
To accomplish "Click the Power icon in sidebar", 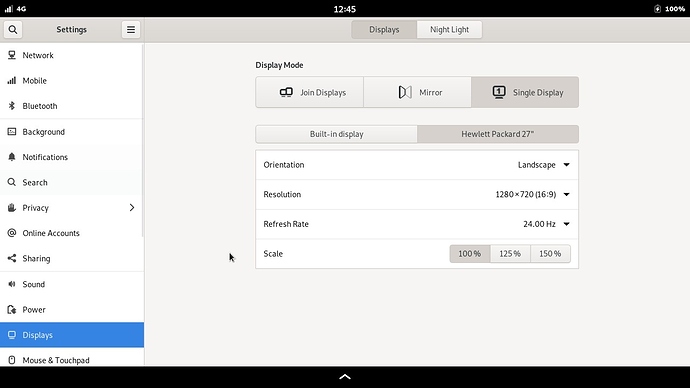I will [12, 310].
